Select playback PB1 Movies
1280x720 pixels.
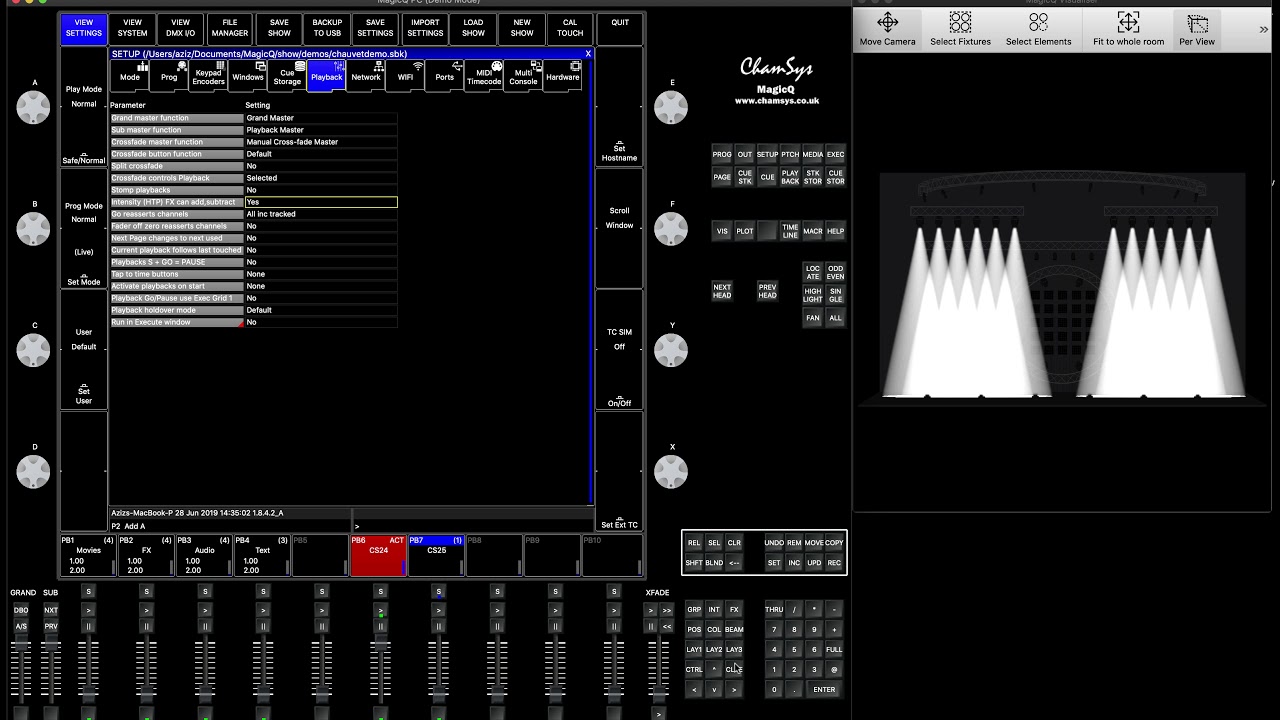click(x=88, y=556)
